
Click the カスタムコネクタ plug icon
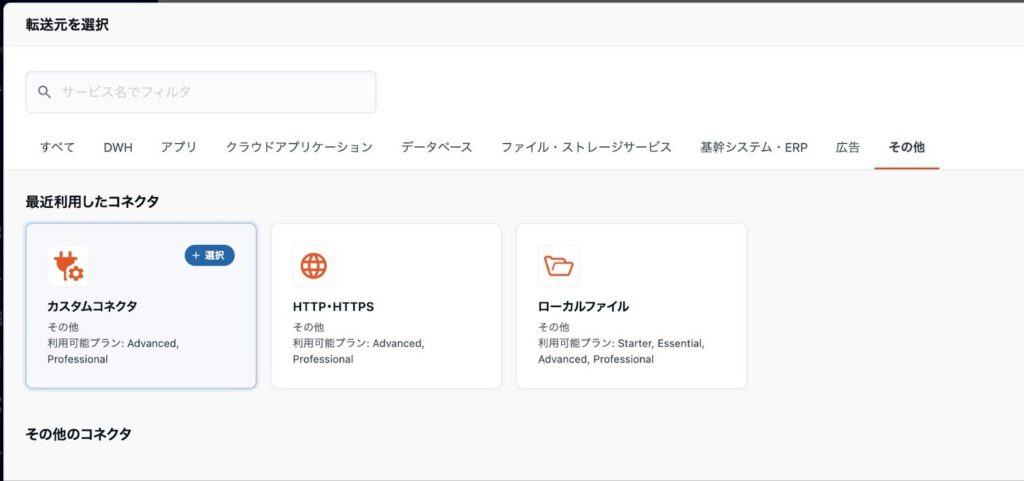point(68,266)
